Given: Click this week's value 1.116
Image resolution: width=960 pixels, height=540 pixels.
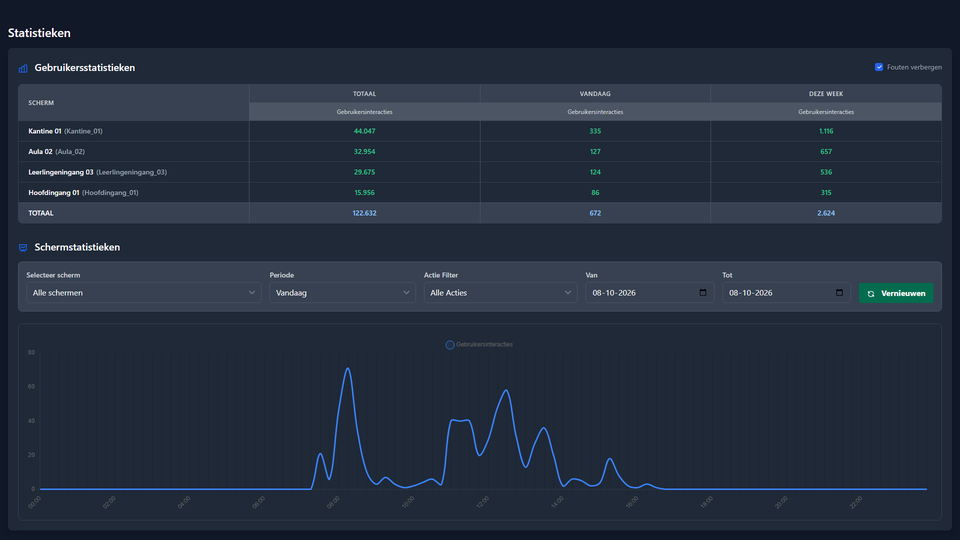Looking at the screenshot, I should tap(826, 131).
